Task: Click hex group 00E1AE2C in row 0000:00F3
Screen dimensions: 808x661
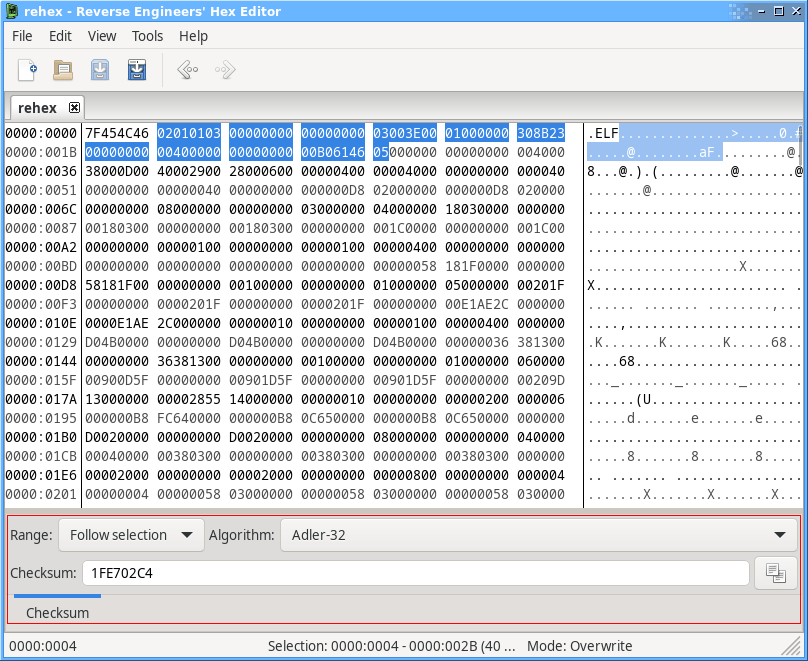Action: click(x=477, y=304)
